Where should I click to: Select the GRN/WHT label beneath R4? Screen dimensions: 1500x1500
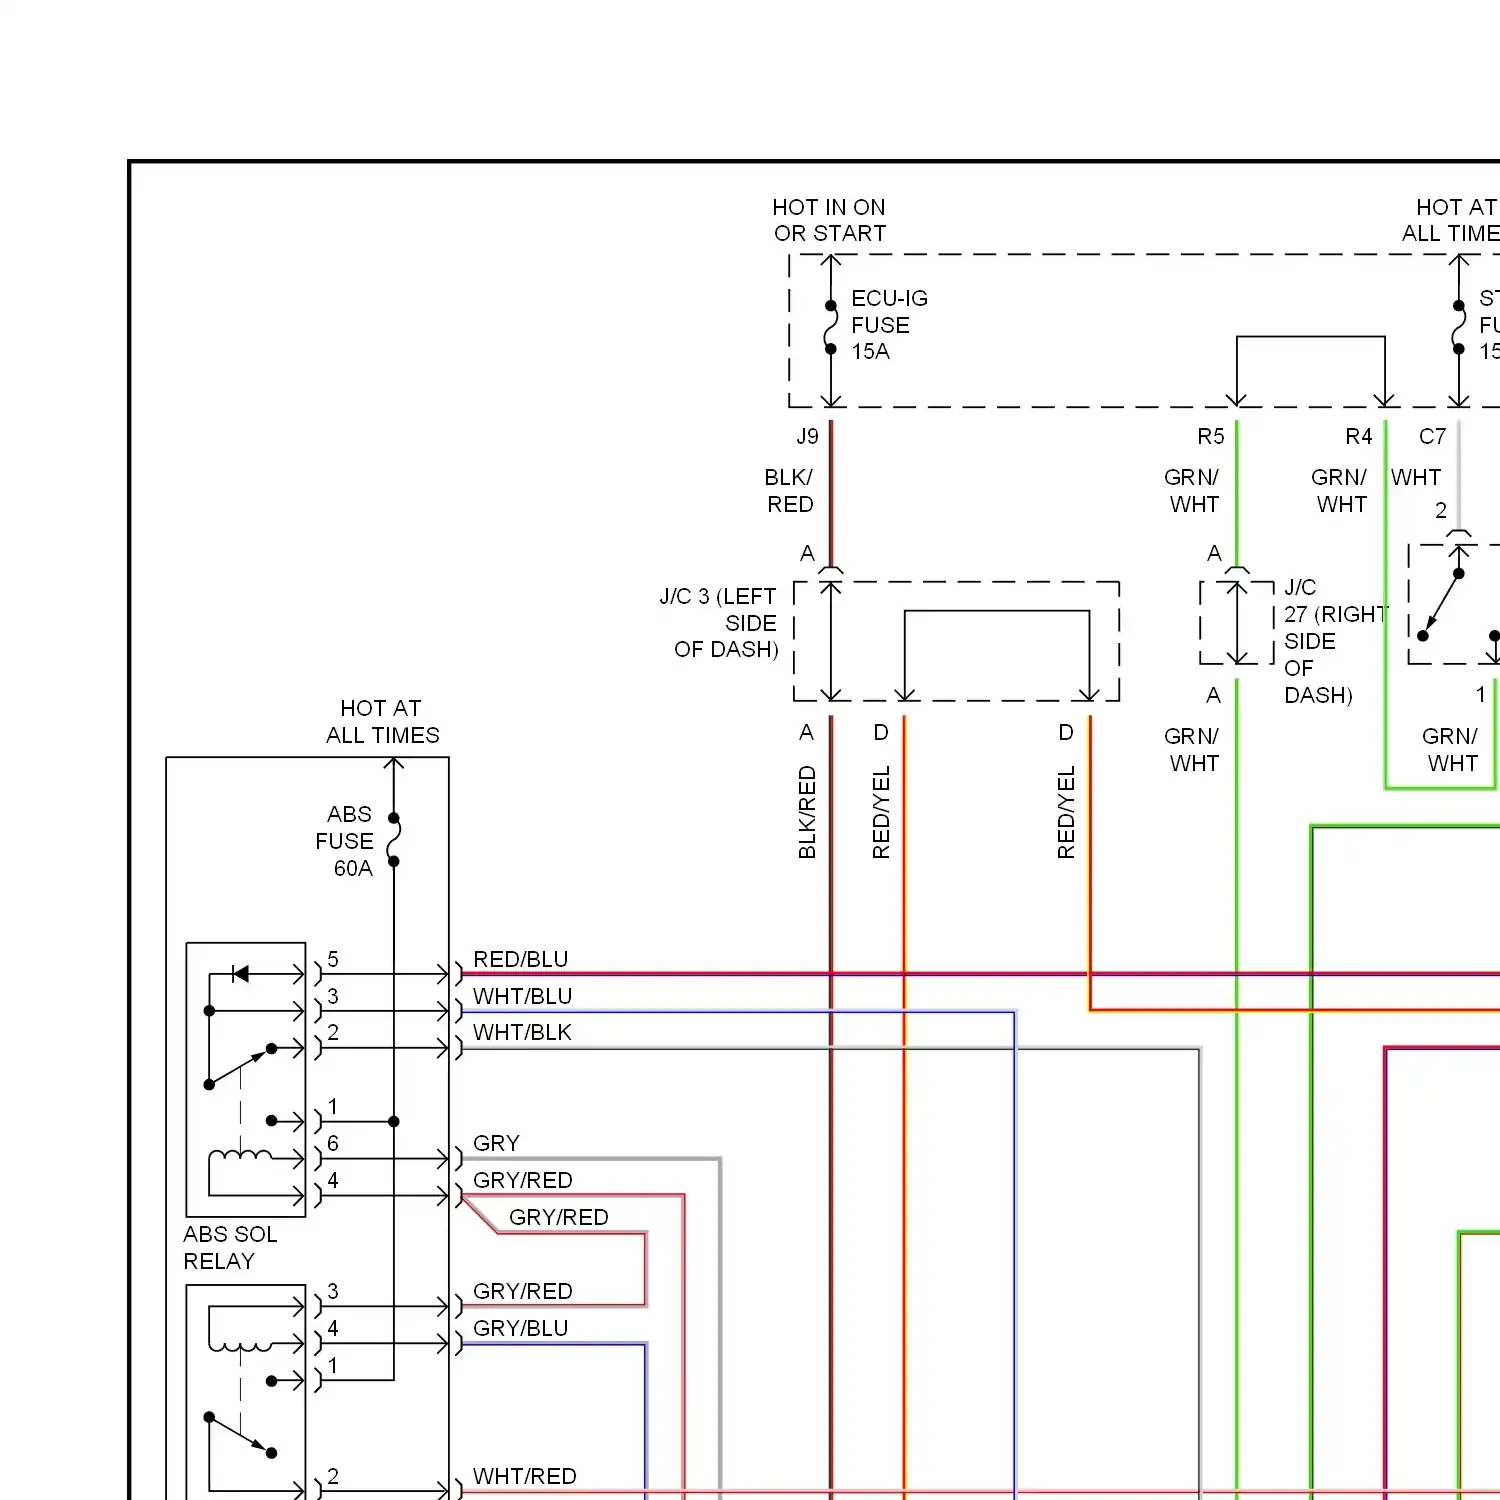point(1339,491)
